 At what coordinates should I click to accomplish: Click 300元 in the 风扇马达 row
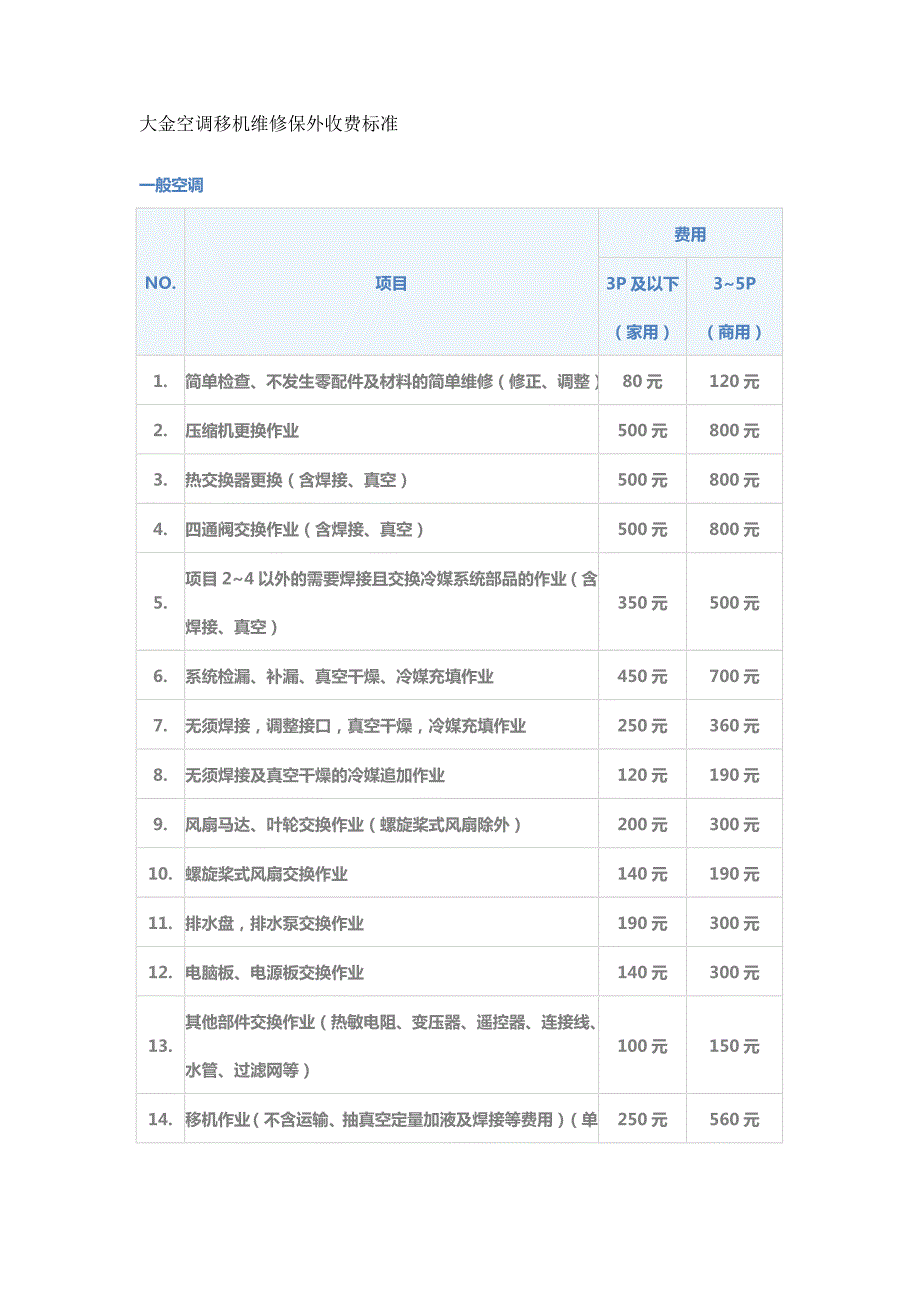pyautogui.click(x=734, y=825)
